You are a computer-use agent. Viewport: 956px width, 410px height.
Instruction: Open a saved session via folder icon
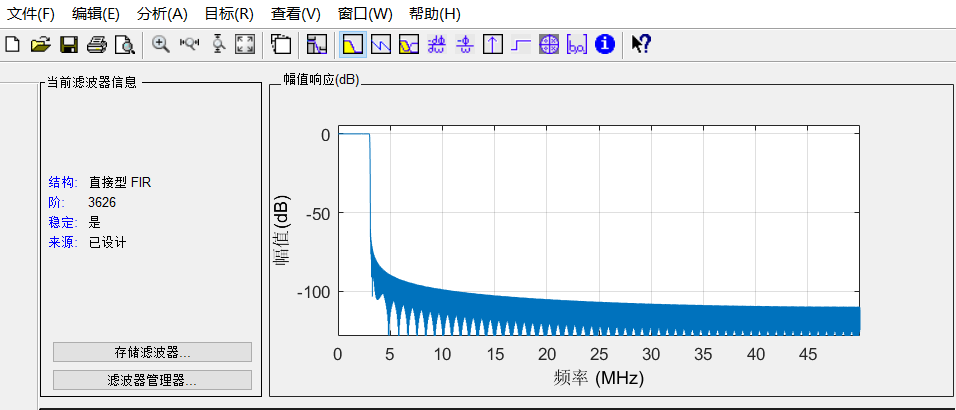coord(40,44)
